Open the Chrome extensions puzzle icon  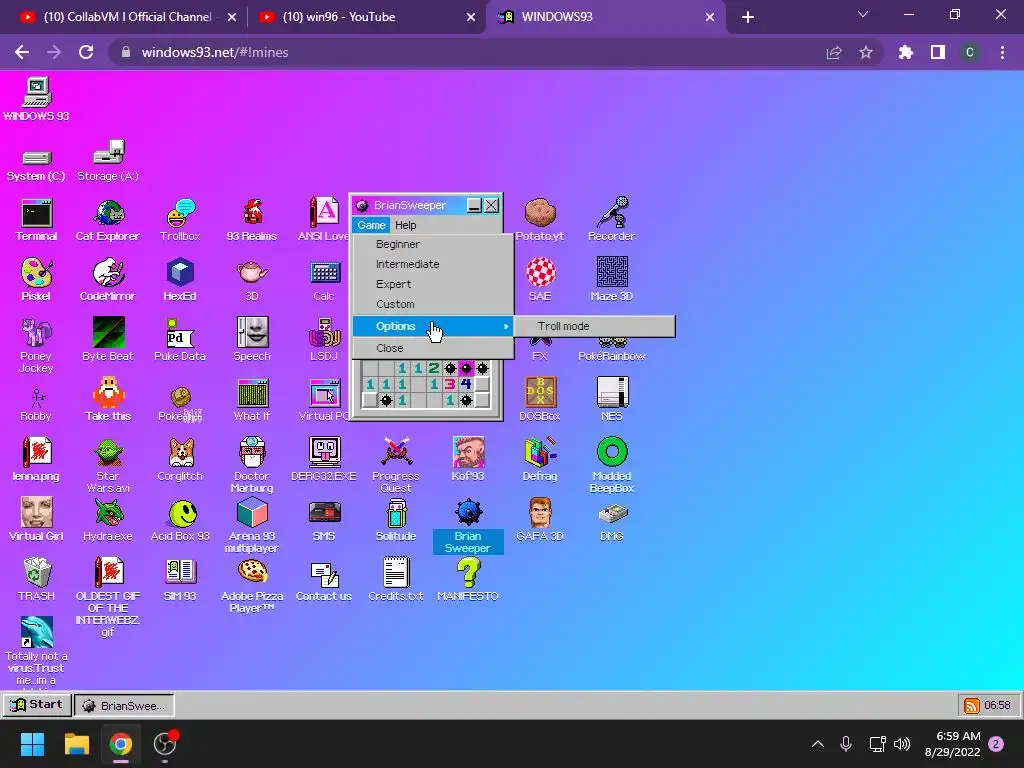(x=905, y=52)
